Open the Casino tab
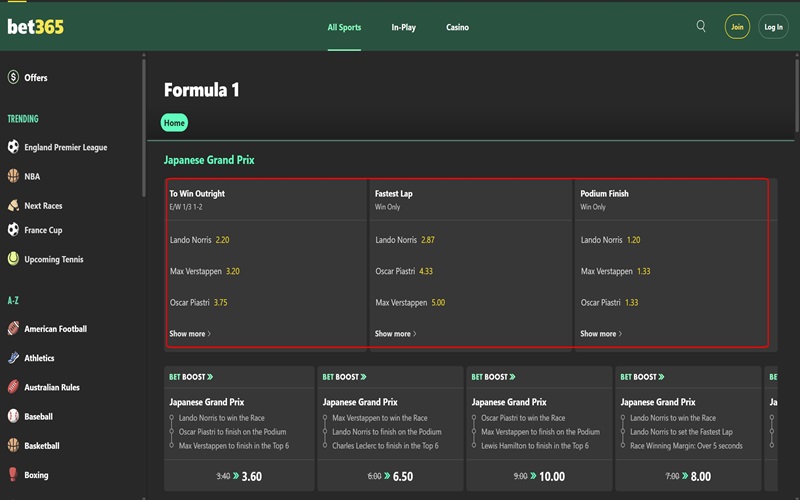This screenshot has width=800, height=500. pos(458,28)
